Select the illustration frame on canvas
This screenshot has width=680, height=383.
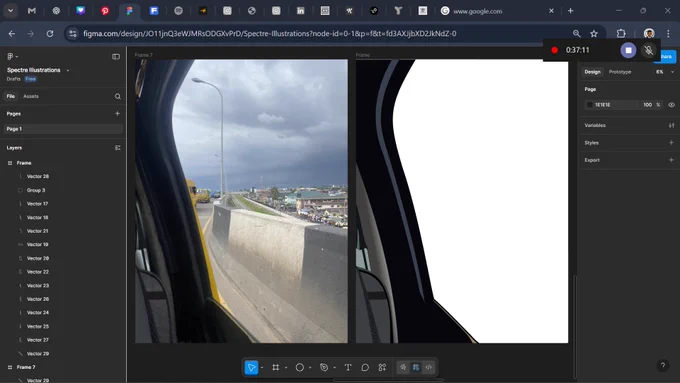tap(462, 201)
